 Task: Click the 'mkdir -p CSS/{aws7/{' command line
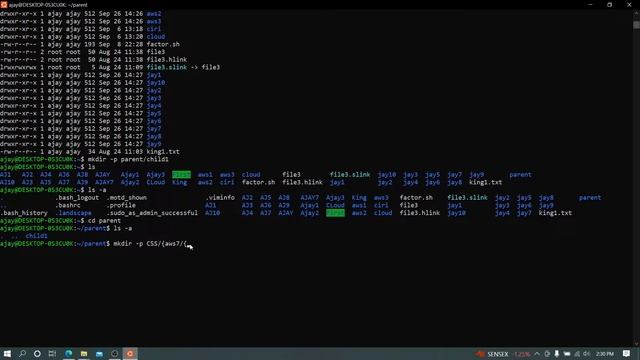click(x=150, y=244)
